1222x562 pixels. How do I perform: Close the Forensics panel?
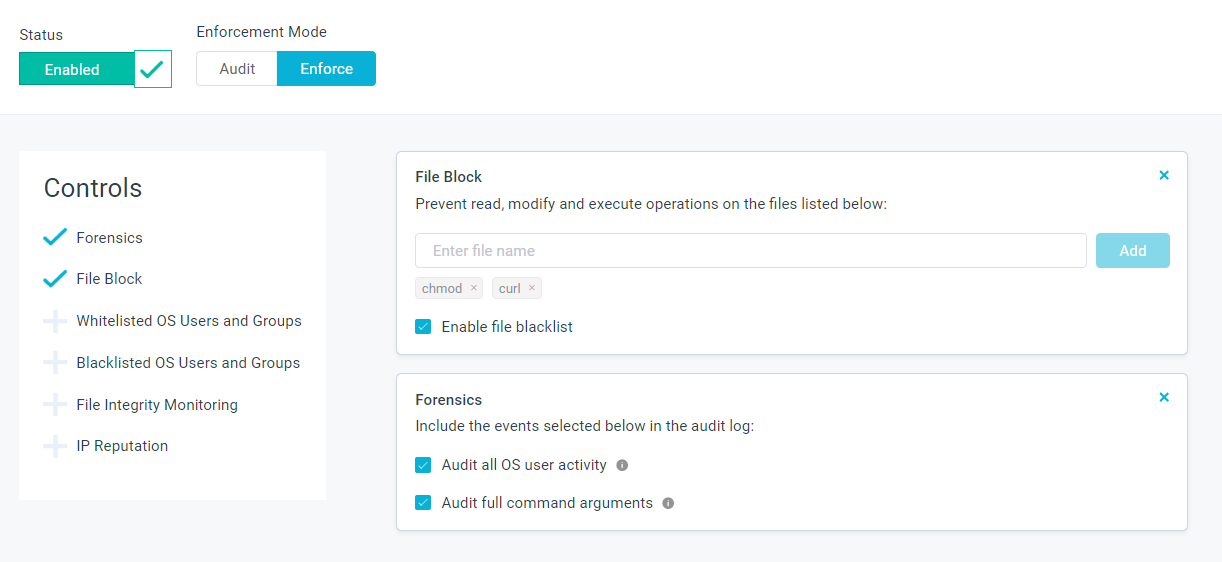pyautogui.click(x=1164, y=397)
